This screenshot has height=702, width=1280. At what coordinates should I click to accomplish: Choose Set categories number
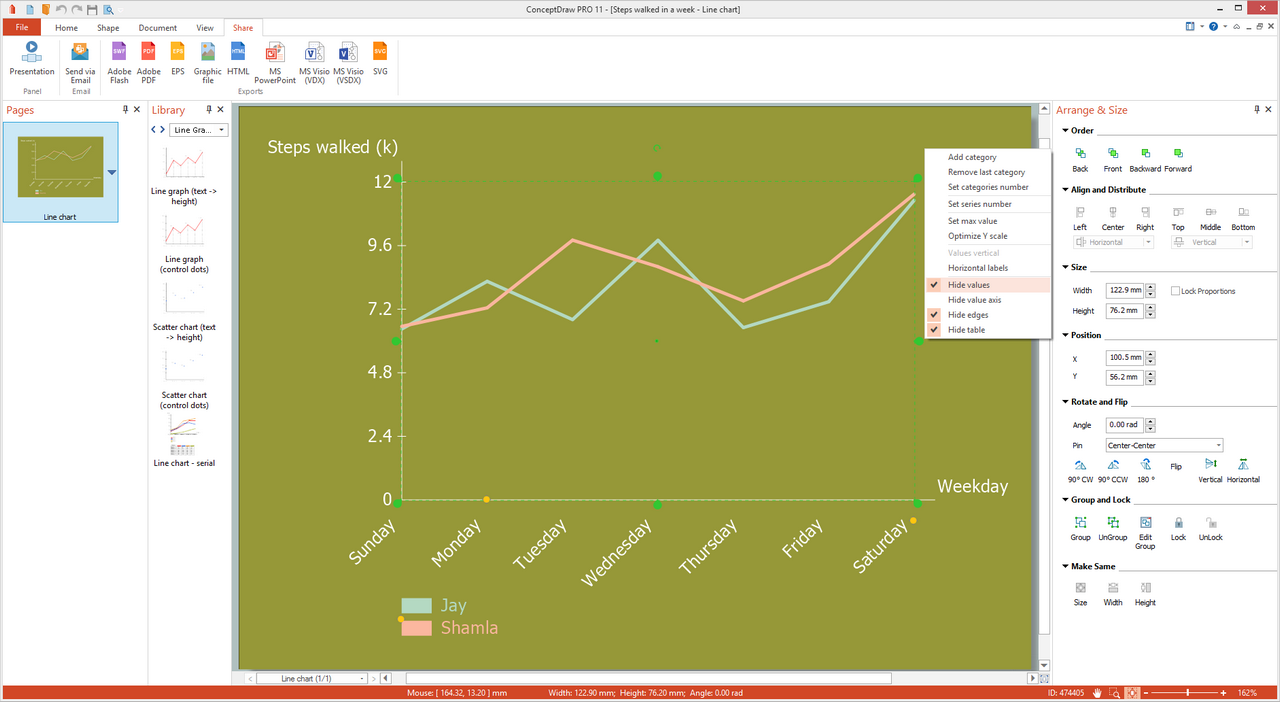(x=988, y=187)
